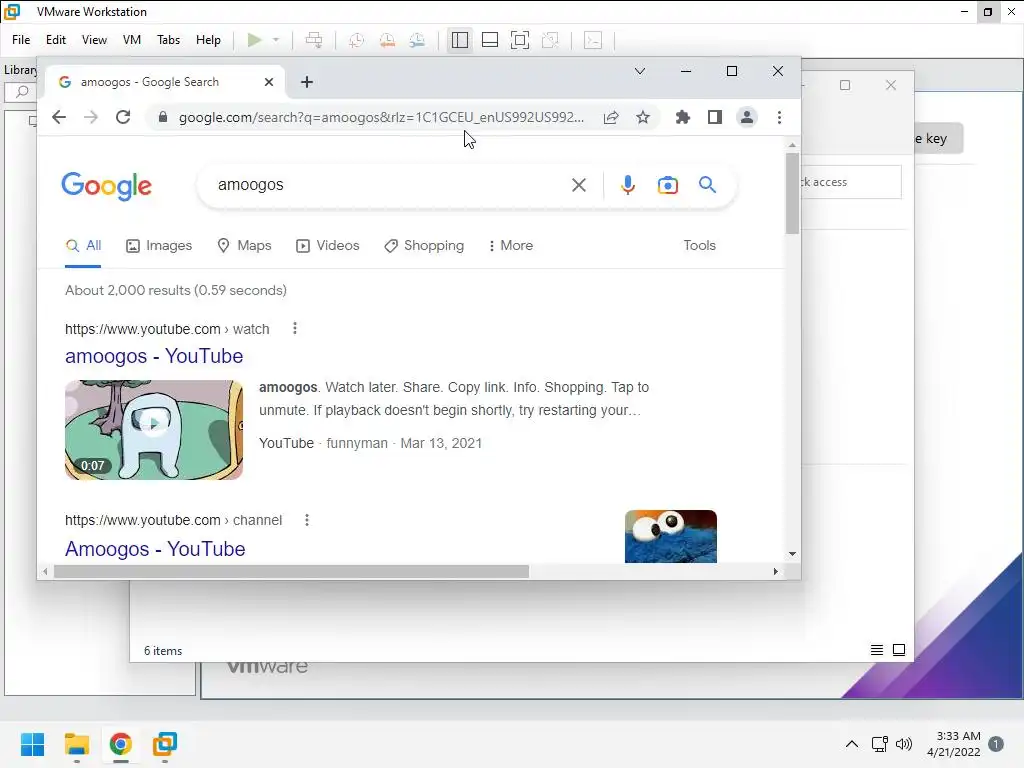Open the VMware Edit menu
Screen dimensions: 1024x768
(56, 40)
